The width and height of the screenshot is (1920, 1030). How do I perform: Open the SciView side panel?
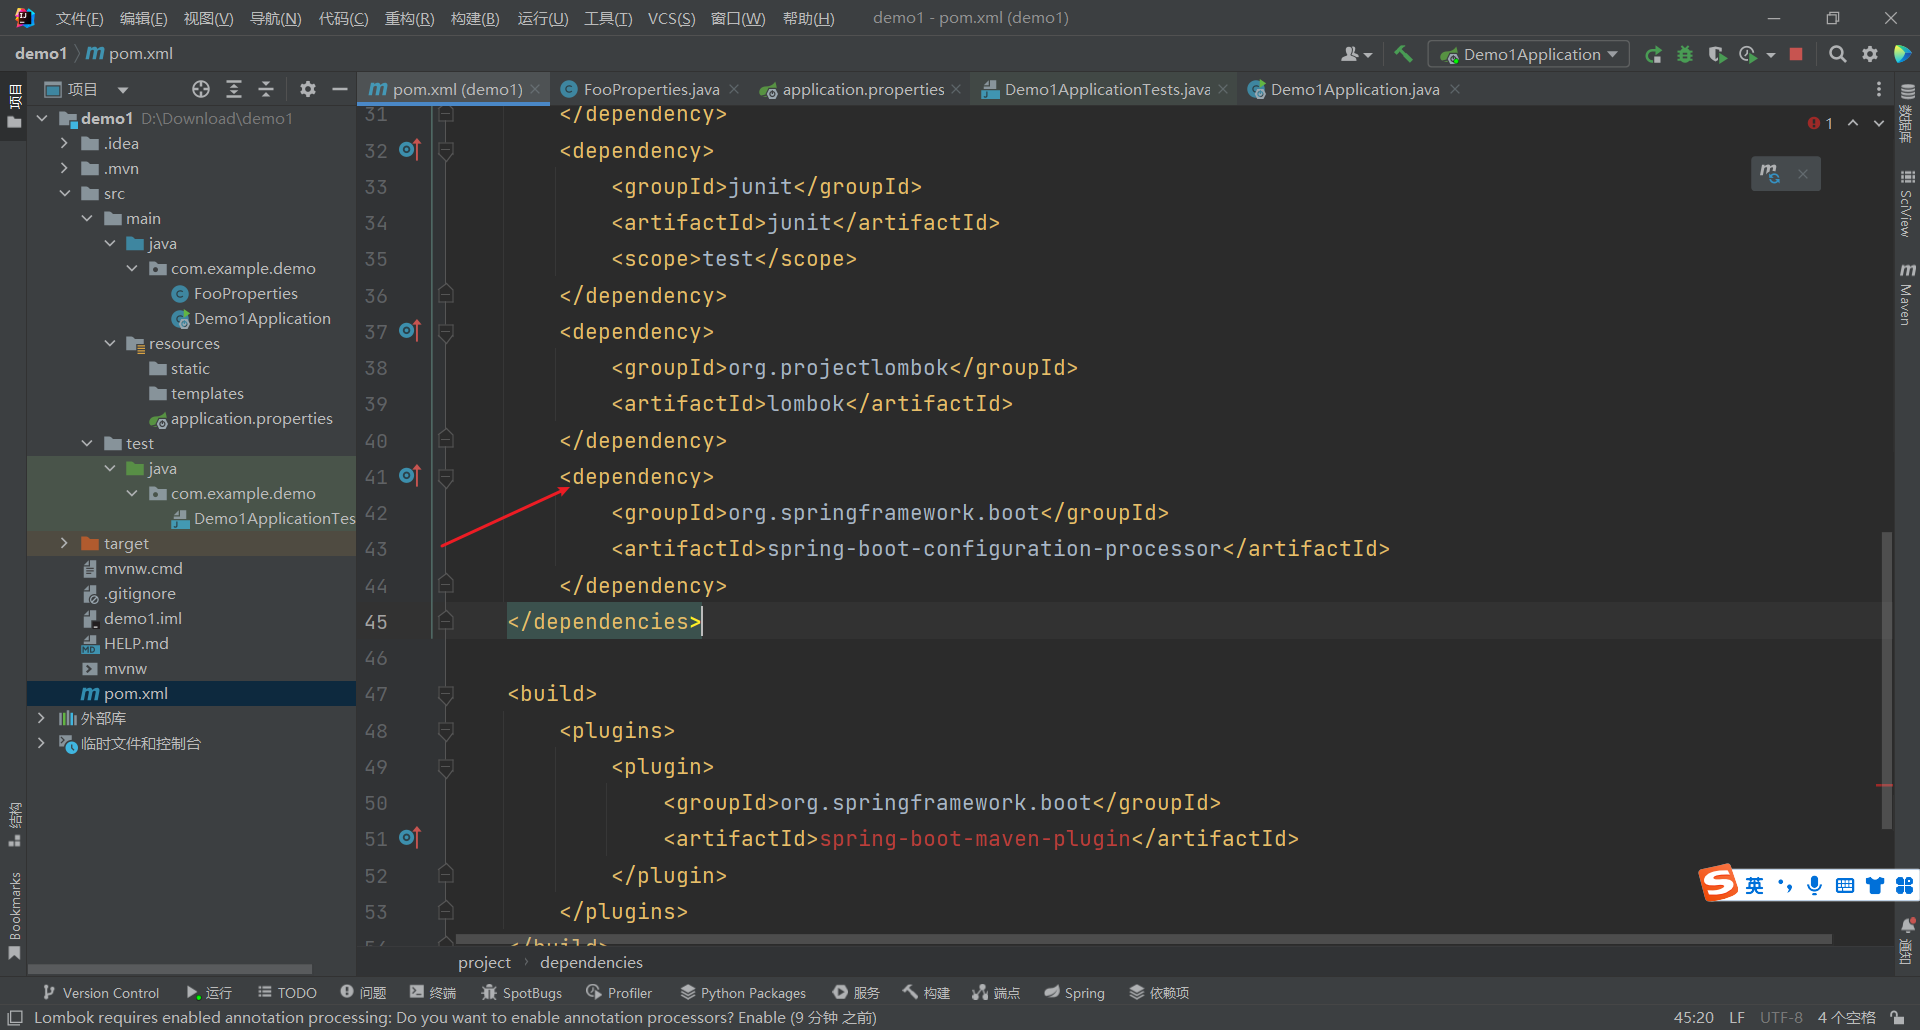pos(1907,204)
